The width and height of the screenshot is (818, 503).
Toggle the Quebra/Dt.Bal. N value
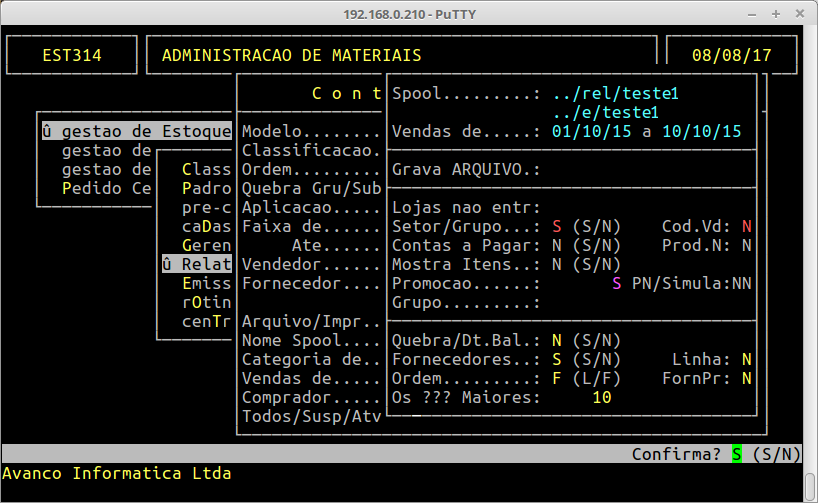point(557,340)
